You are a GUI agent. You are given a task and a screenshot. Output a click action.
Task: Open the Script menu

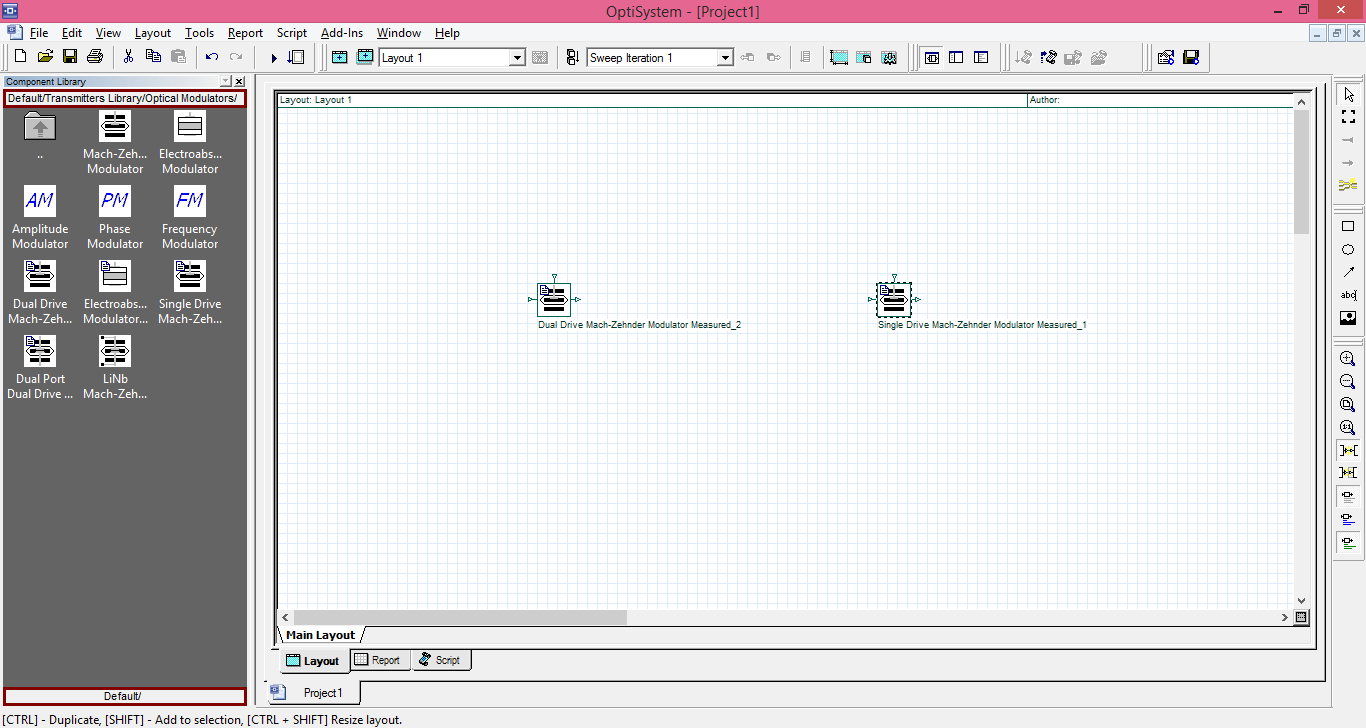coord(291,32)
